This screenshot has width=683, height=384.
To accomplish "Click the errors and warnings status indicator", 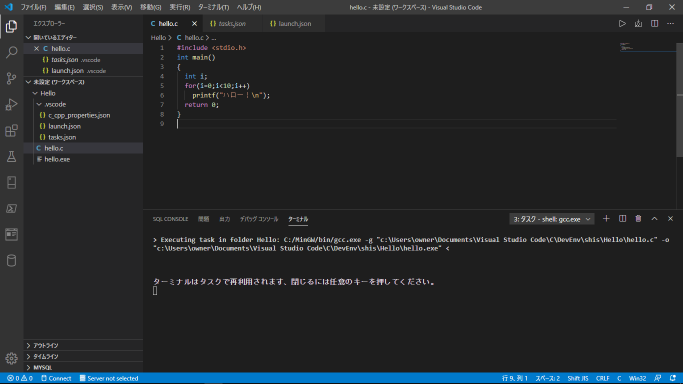I will [20, 378].
